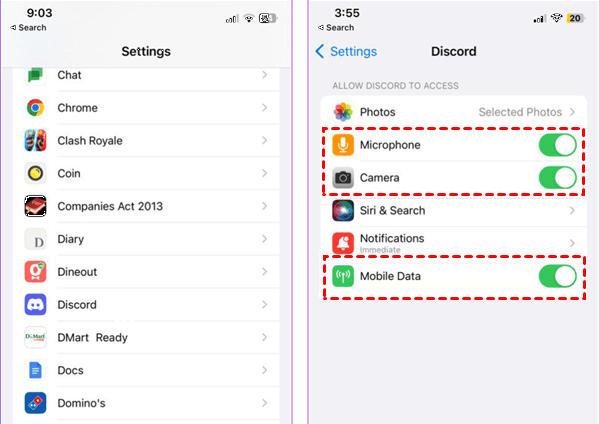Disable the Mobile Data switch
Viewport: 599px width, 424px height.
coord(557,276)
